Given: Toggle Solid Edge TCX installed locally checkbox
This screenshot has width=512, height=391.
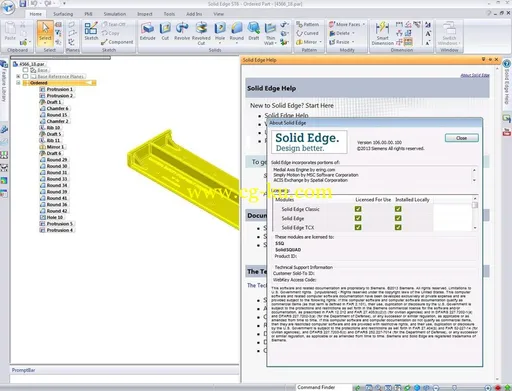Looking at the screenshot, I should pyautogui.click(x=398, y=227).
